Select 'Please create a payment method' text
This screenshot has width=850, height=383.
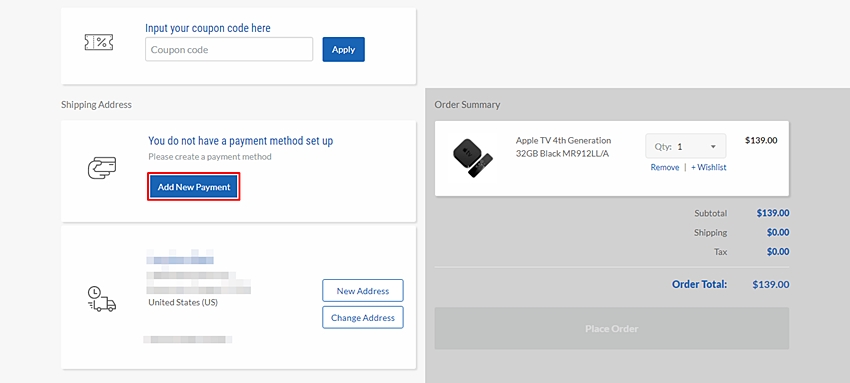pyautogui.click(x=210, y=157)
